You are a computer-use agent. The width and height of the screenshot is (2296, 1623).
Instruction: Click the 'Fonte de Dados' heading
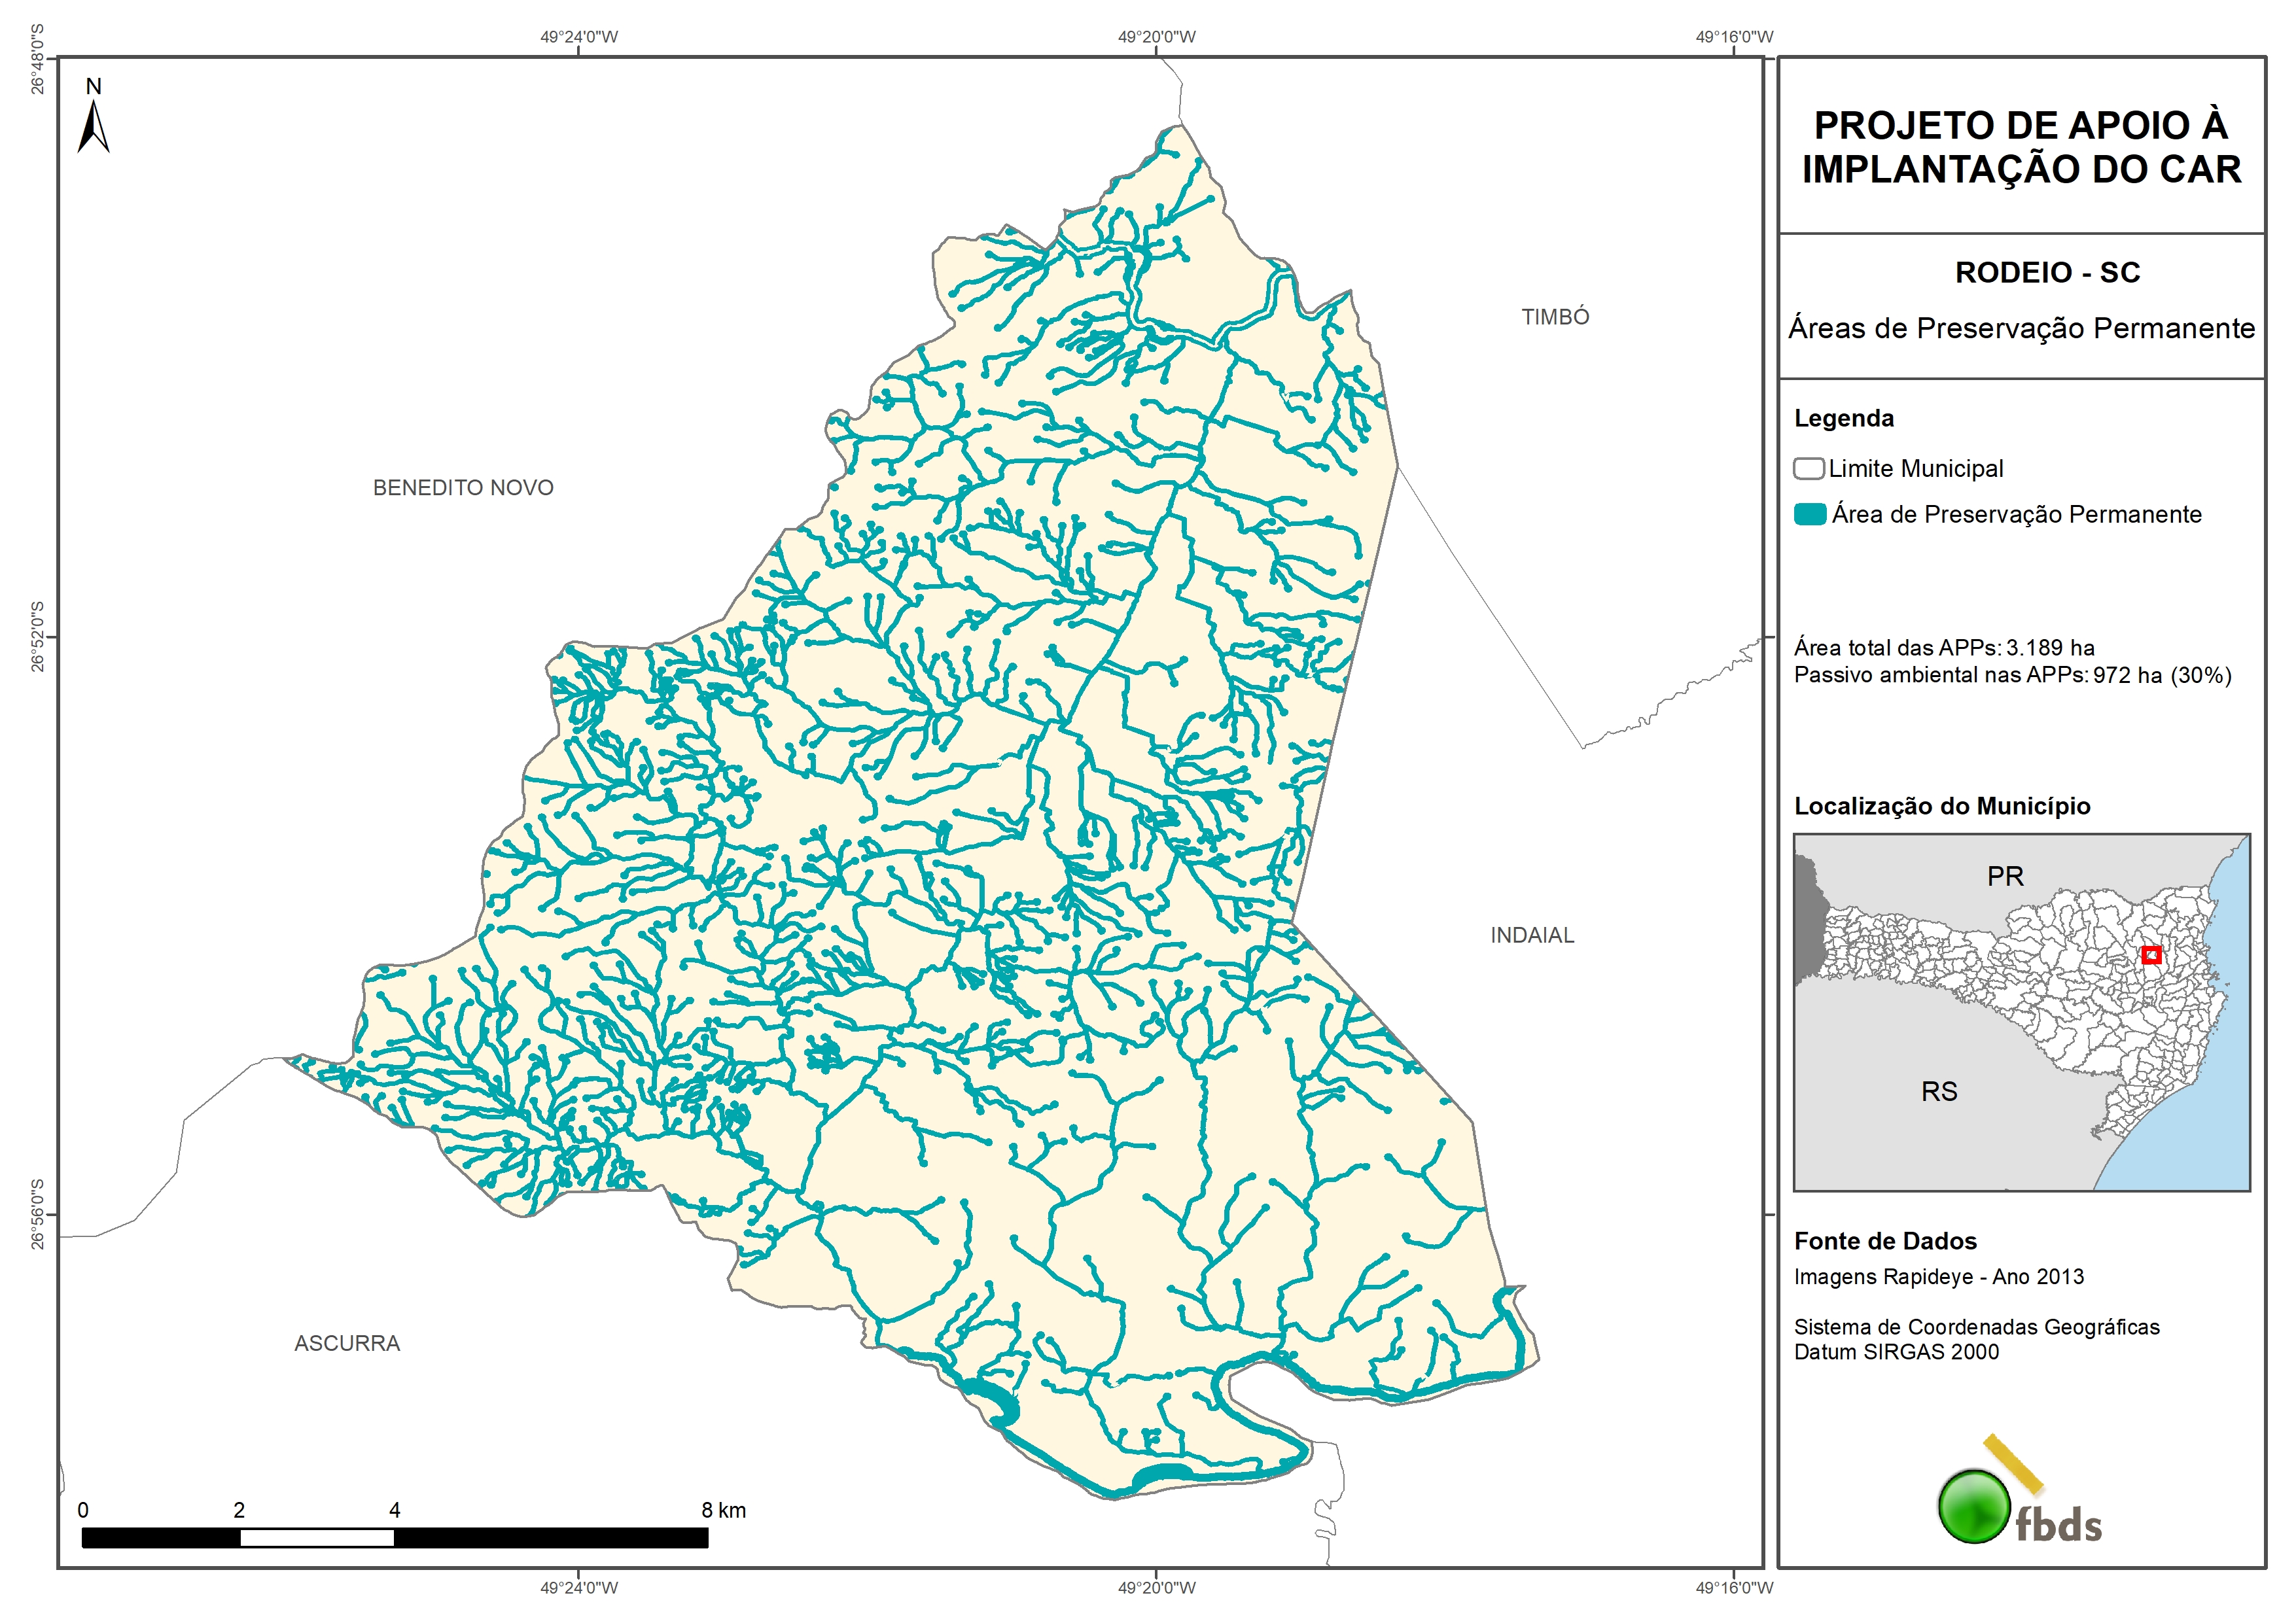pyautogui.click(x=1885, y=1241)
